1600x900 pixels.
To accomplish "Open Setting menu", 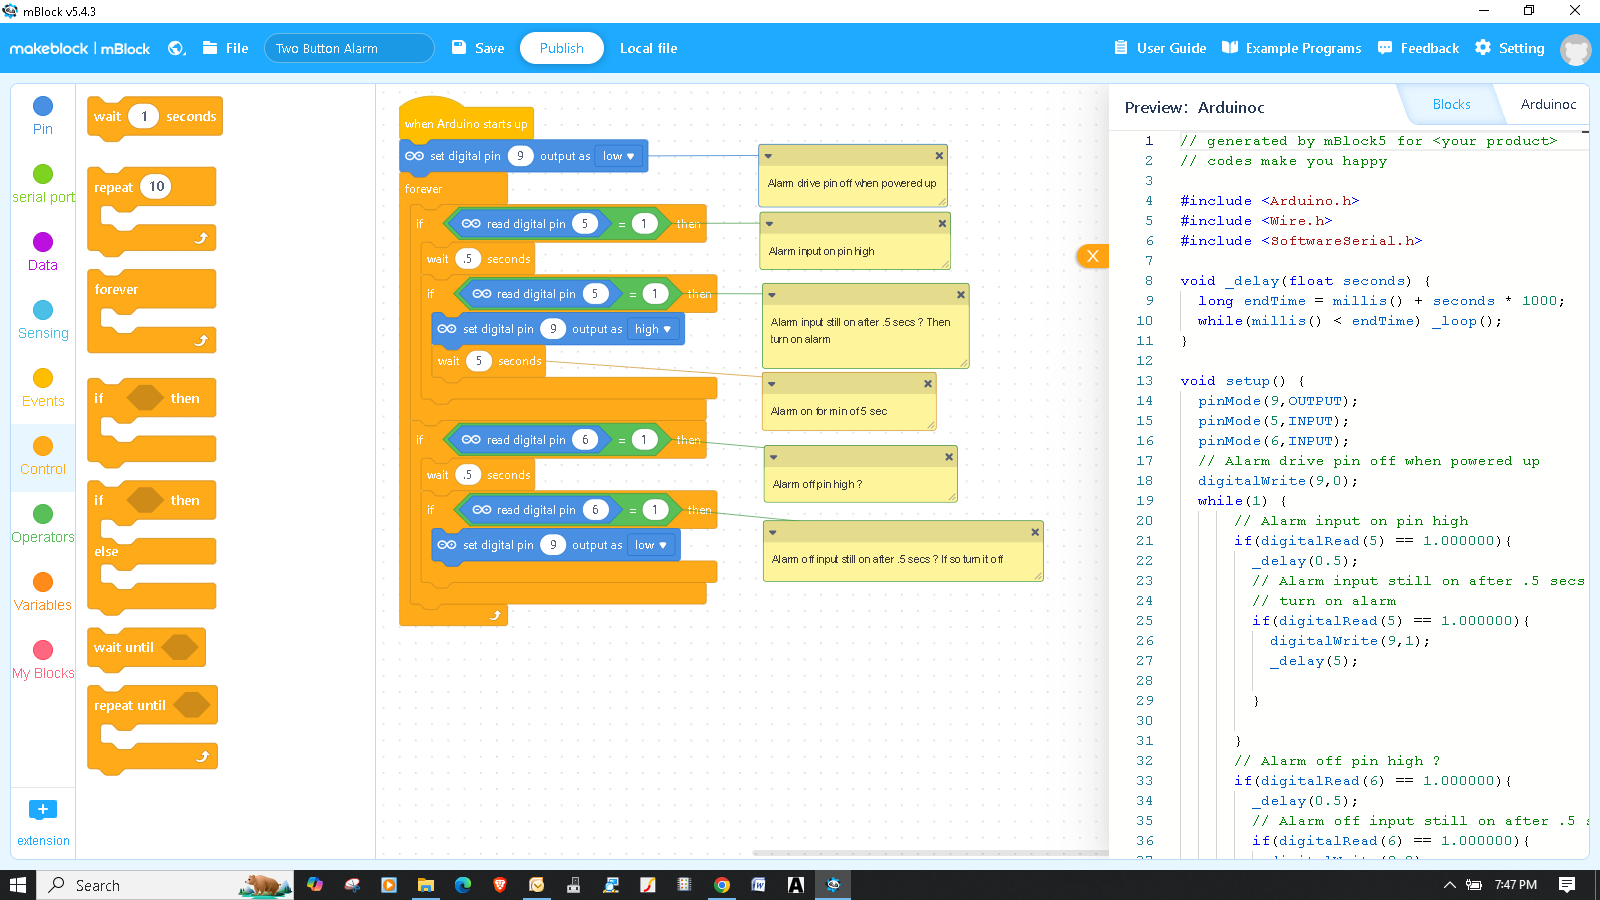I will pos(1510,48).
